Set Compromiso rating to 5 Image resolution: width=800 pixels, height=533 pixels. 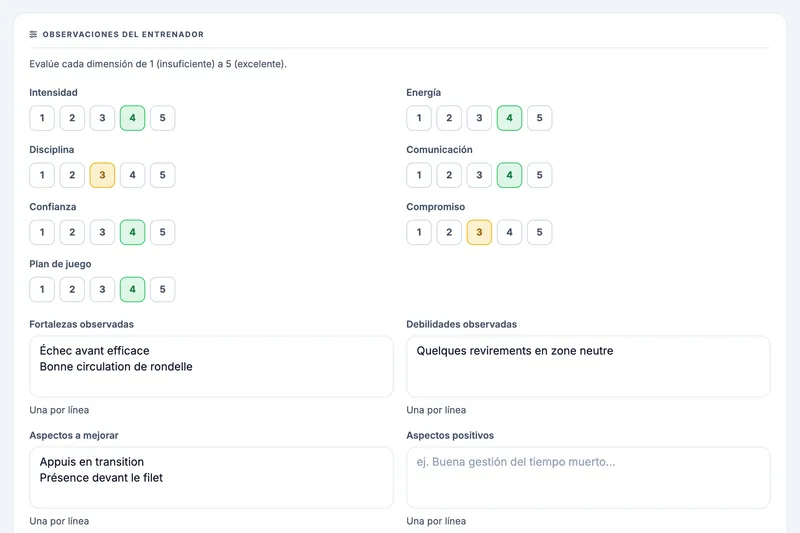(x=539, y=232)
